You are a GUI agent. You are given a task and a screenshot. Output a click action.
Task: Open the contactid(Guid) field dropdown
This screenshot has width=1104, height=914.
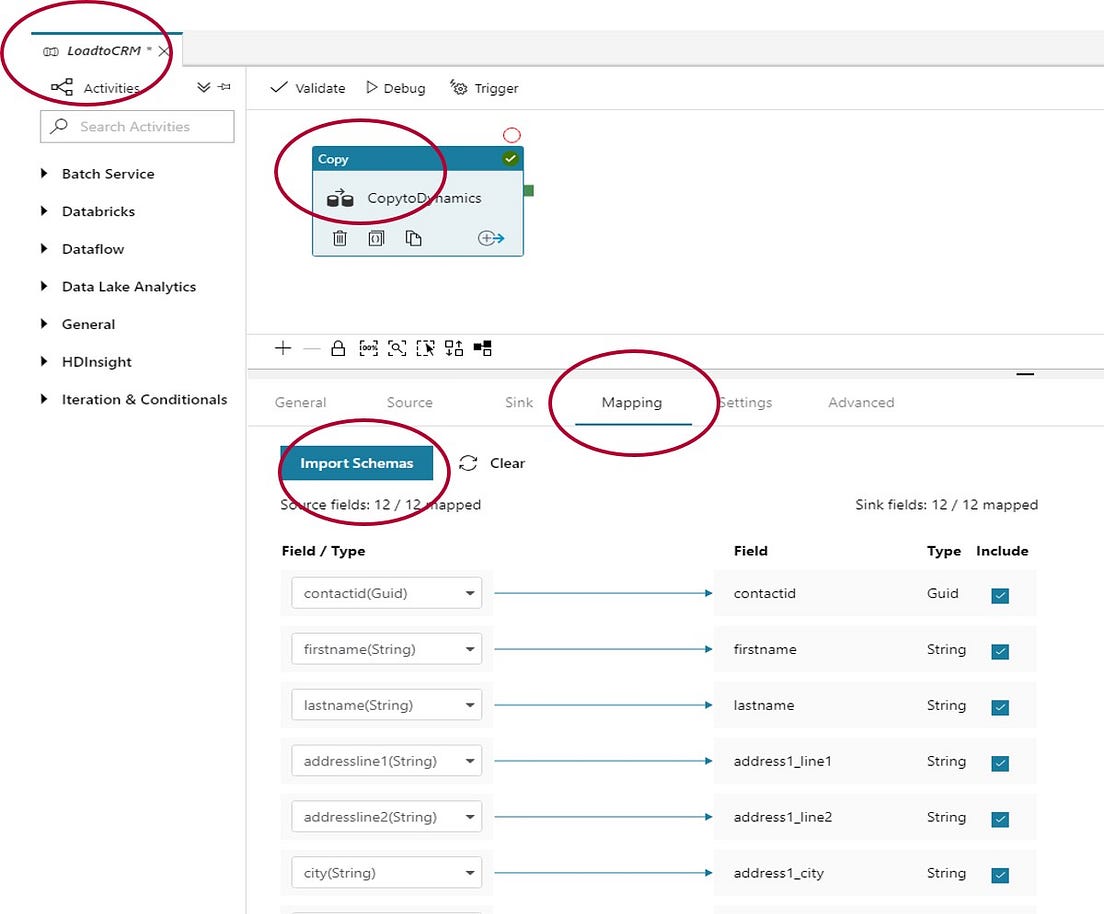(x=469, y=592)
